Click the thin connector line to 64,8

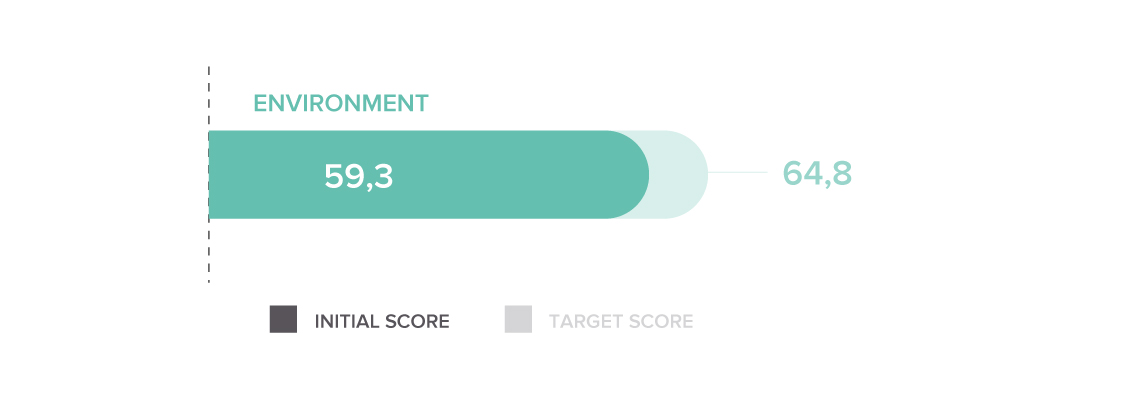(738, 173)
